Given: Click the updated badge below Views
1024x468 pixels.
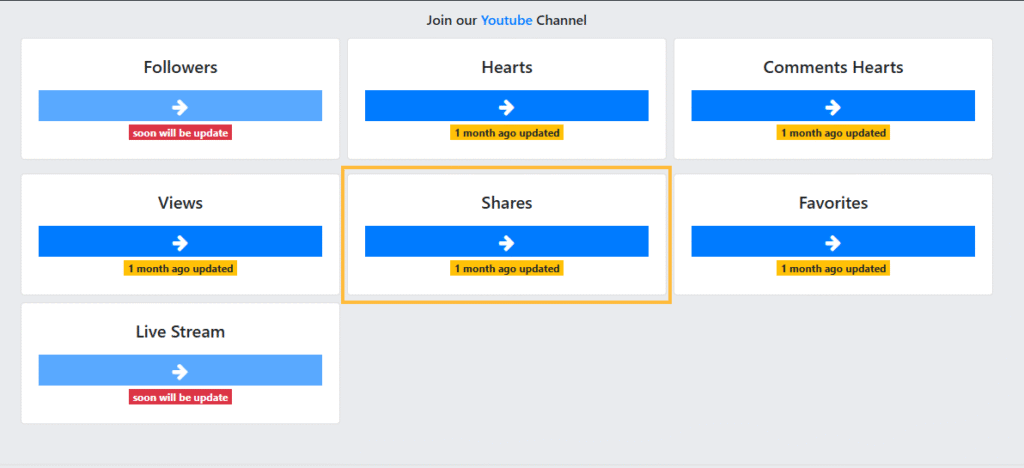Looking at the screenshot, I should click(x=180, y=268).
